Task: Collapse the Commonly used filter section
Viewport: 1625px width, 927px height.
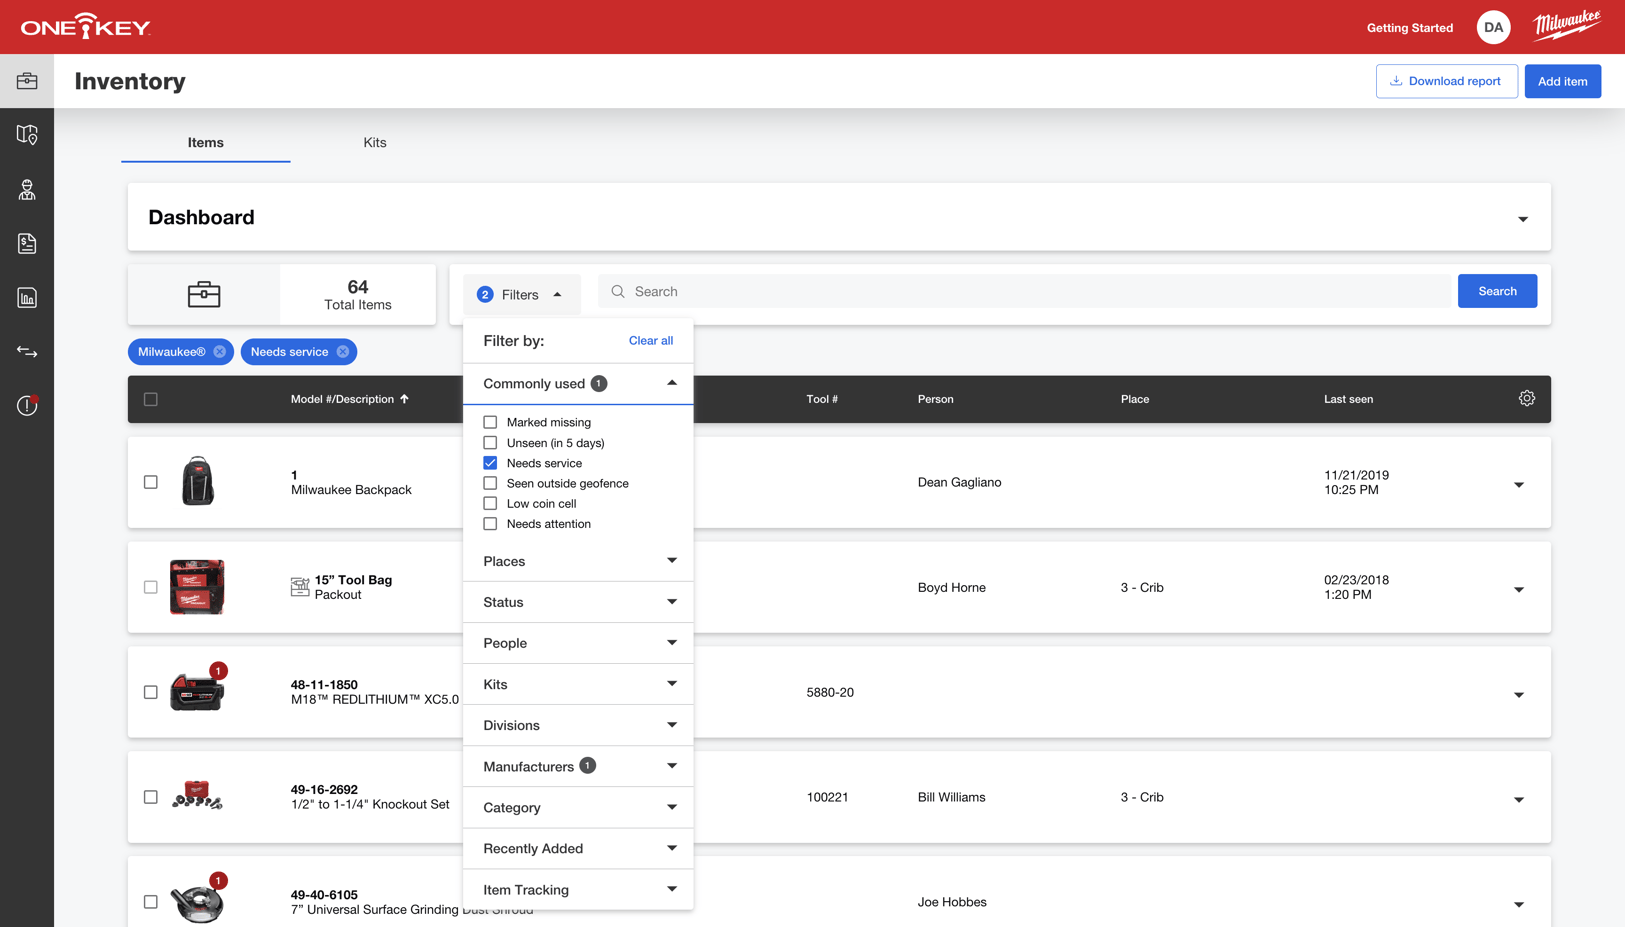Action: pos(578,383)
